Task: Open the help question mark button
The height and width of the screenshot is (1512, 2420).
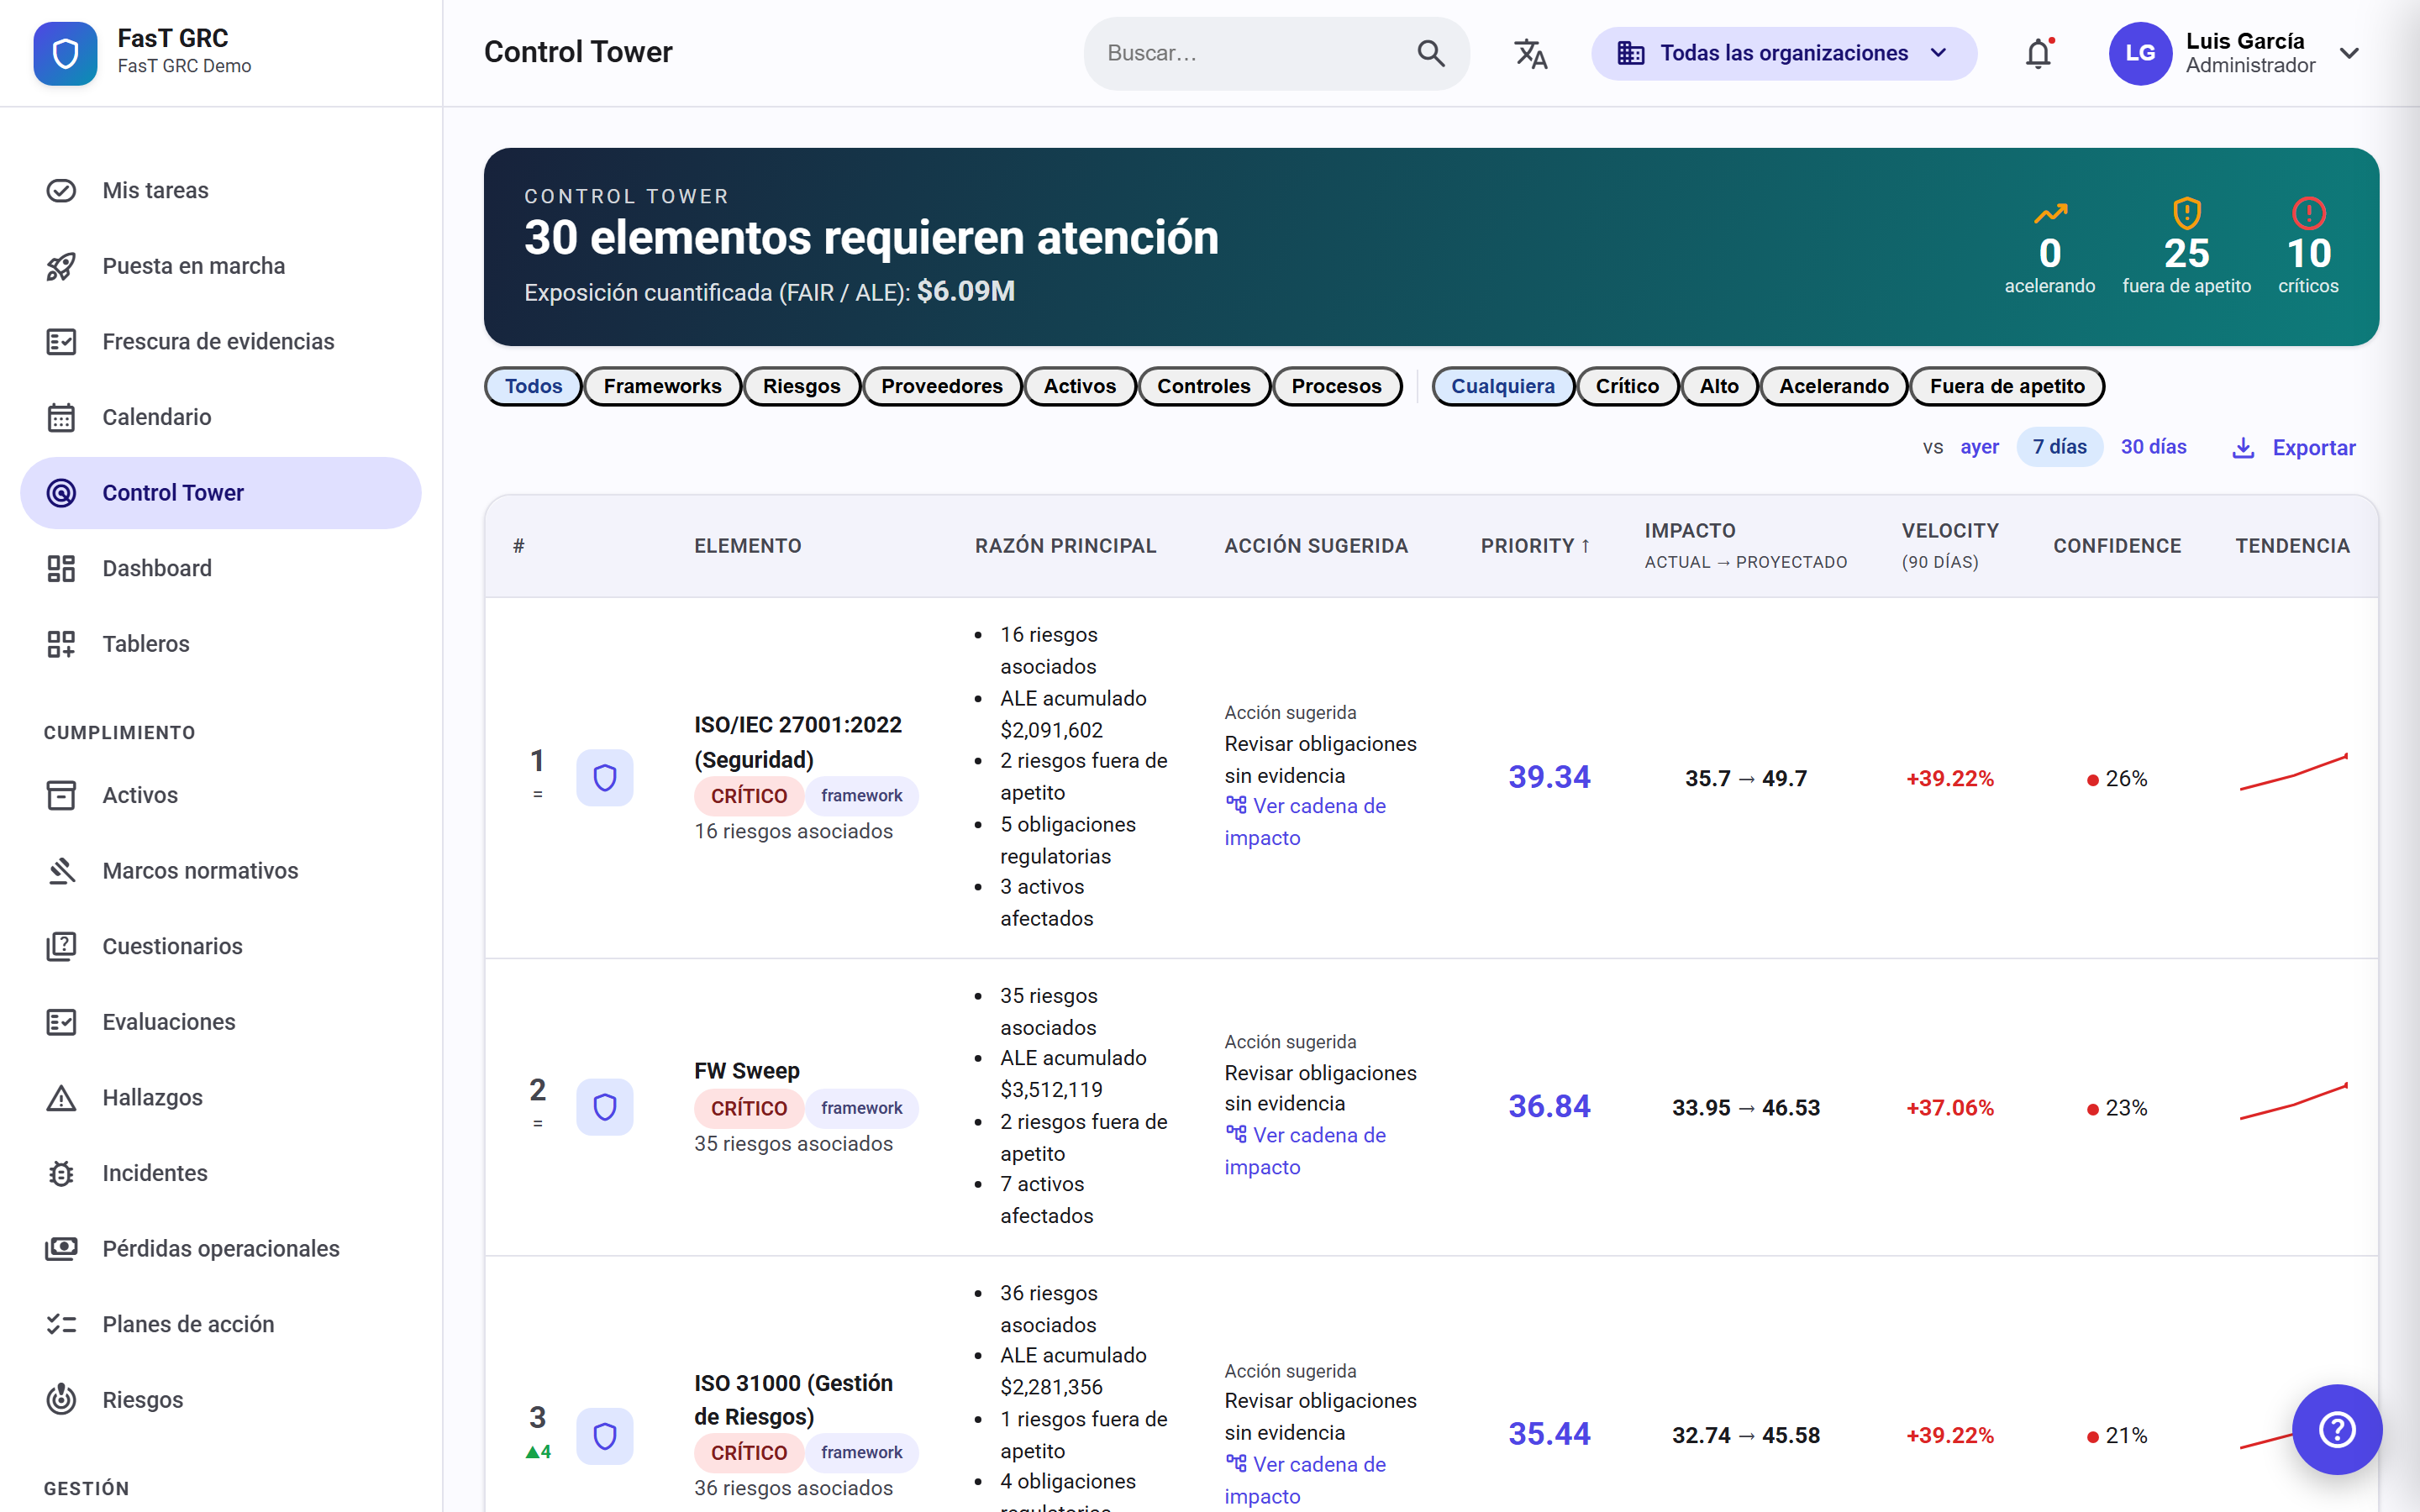Action: coord(2337,1428)
